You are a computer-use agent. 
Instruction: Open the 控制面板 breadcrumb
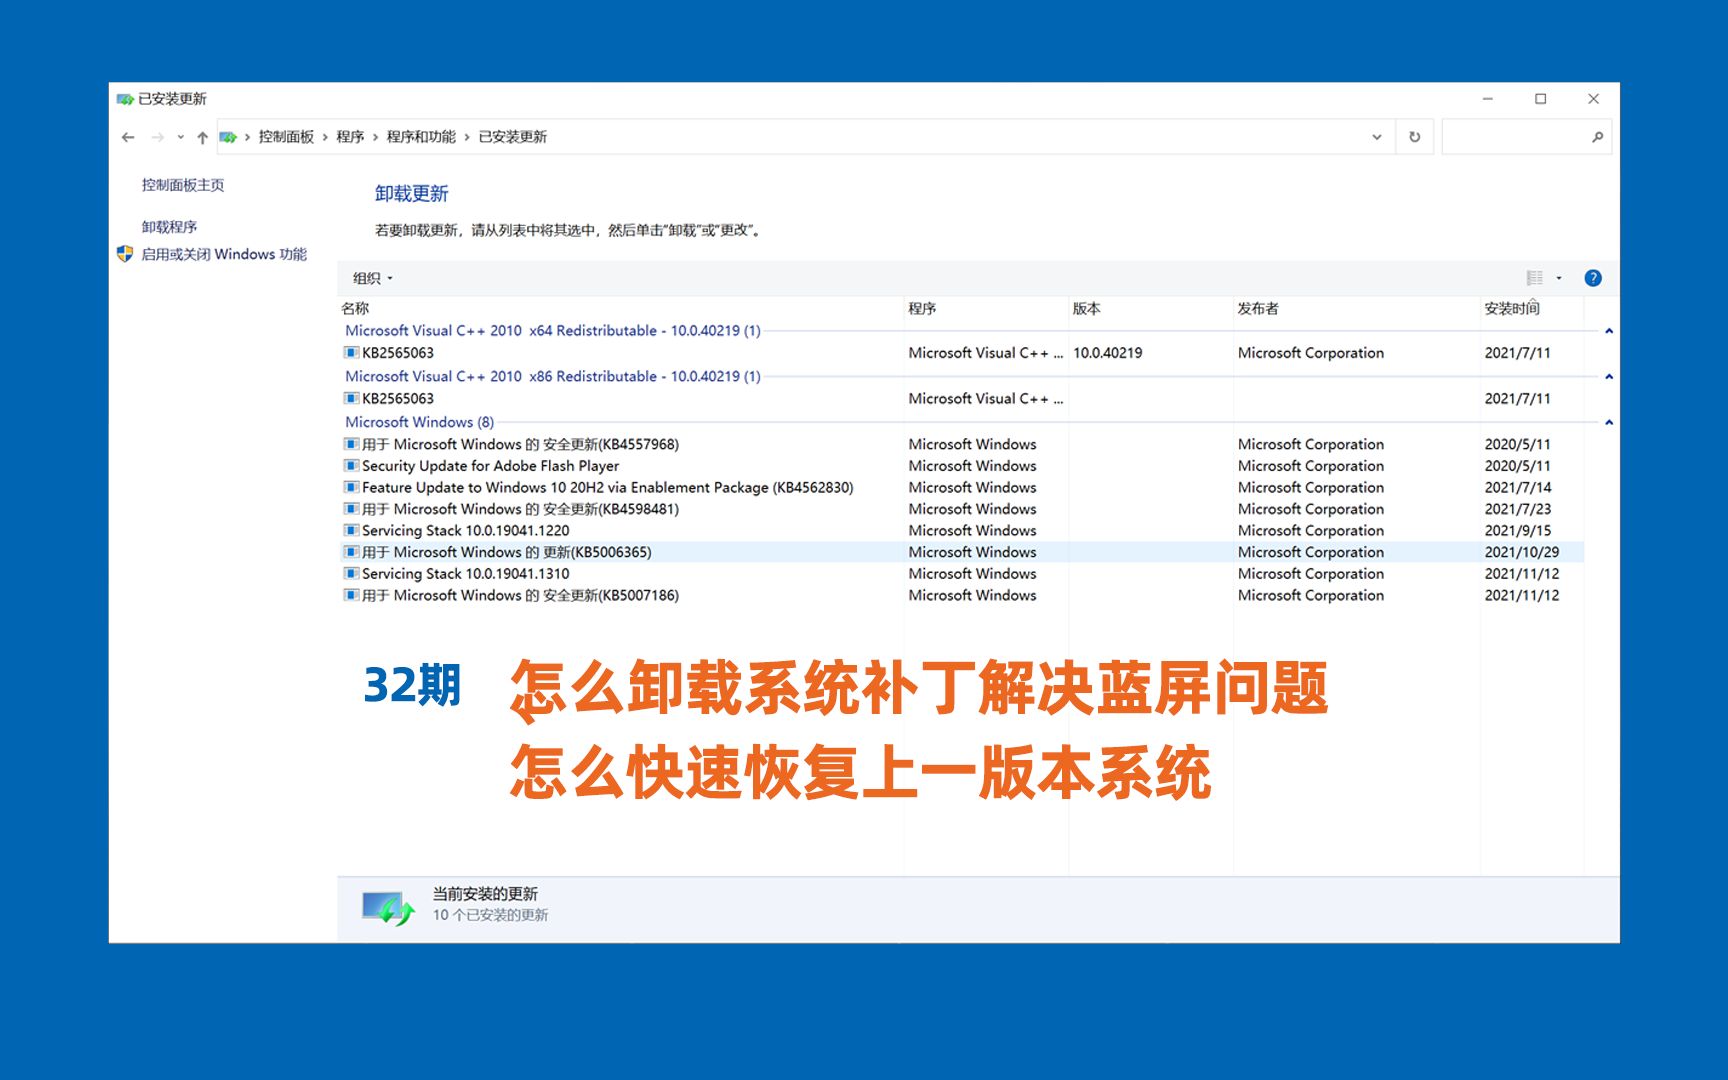coord(286,137)
